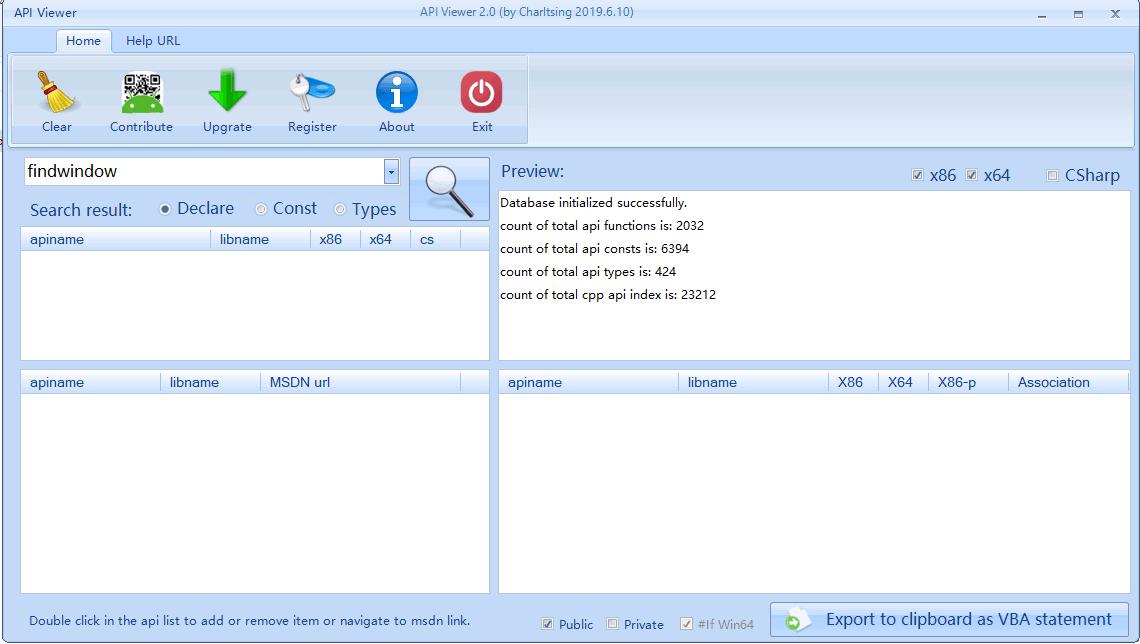Select the Const radio button
This screenshot has width=1140, height=644.
coord(261,209)
